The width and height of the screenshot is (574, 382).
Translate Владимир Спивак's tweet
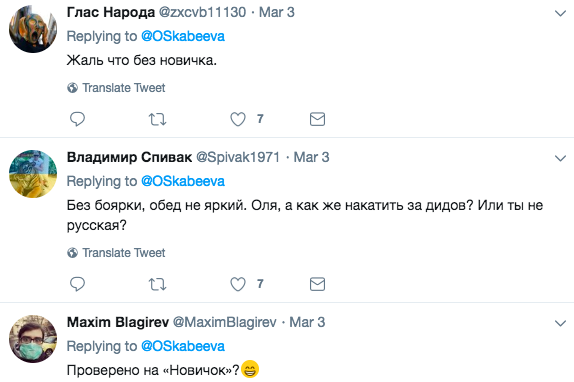(x=116, y=253)
